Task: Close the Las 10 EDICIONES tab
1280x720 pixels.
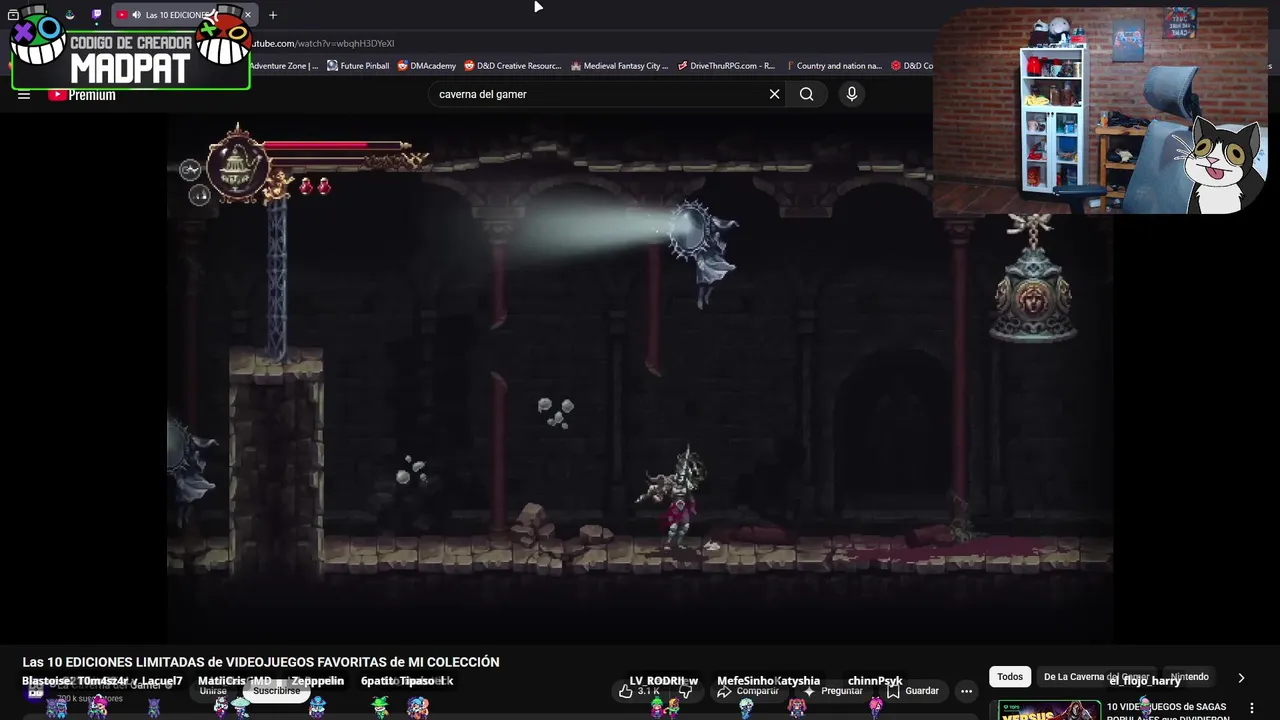Action: [247, 15]
